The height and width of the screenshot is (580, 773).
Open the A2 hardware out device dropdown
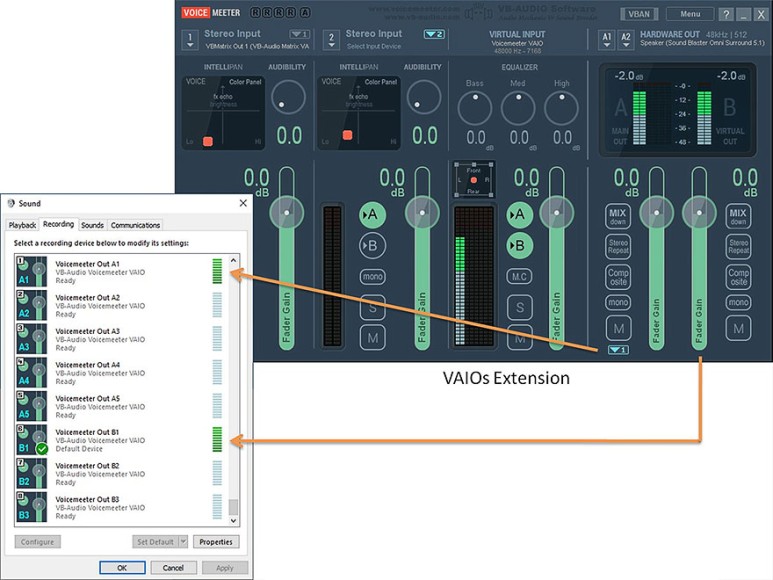click(x=626, y=40)
